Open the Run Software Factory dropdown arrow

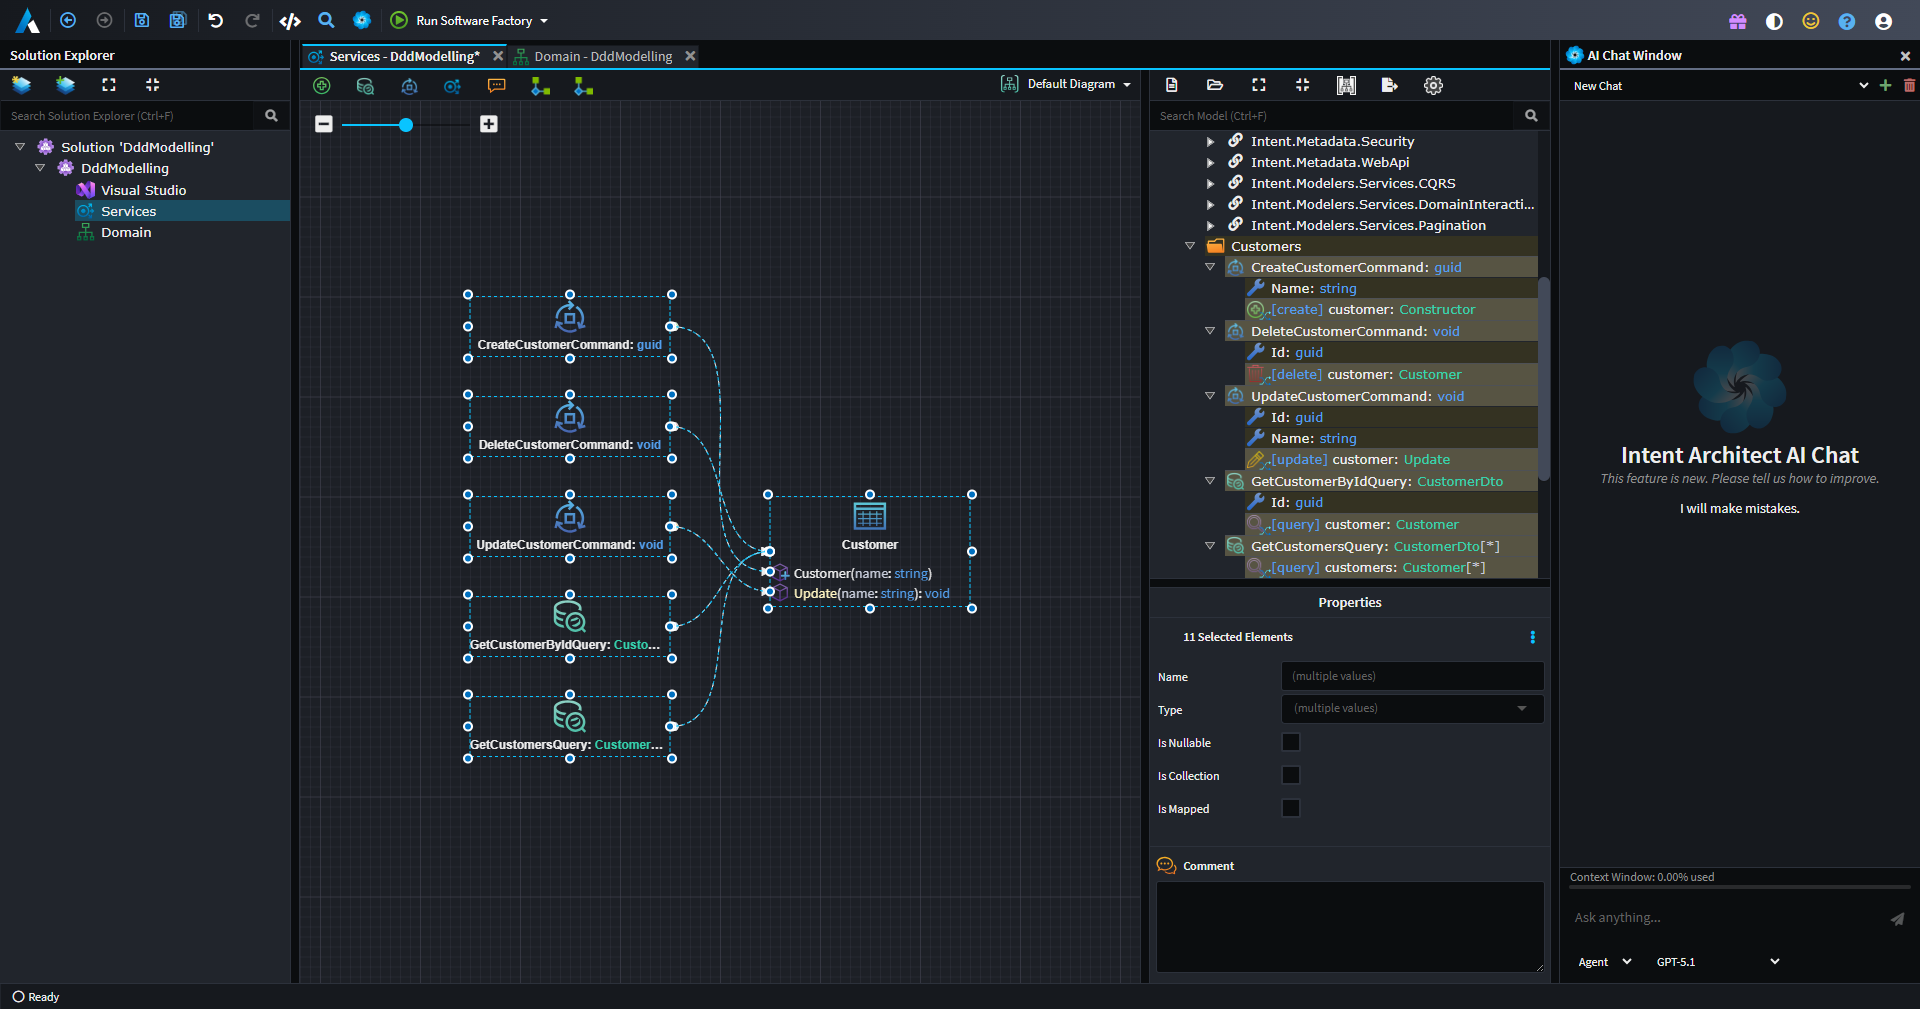click(544, 21)
